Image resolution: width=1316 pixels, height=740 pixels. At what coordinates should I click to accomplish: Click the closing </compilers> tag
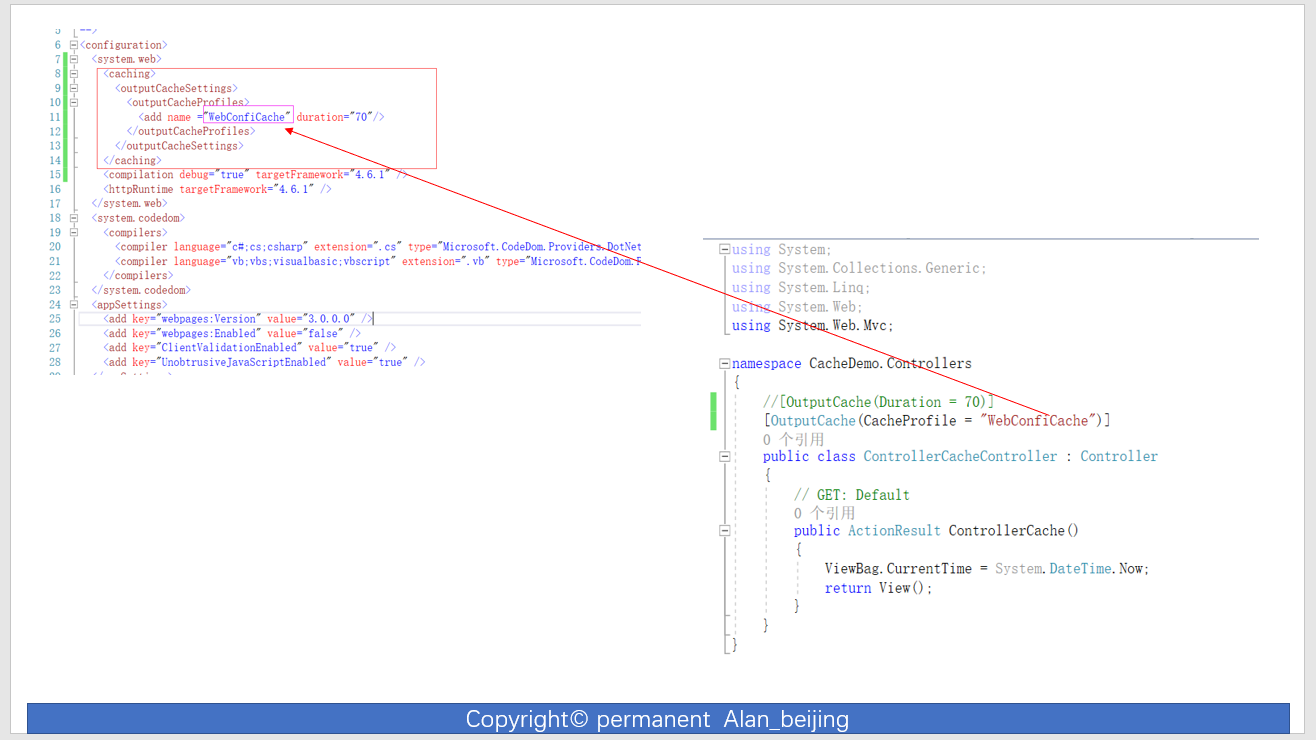[138, 275]
